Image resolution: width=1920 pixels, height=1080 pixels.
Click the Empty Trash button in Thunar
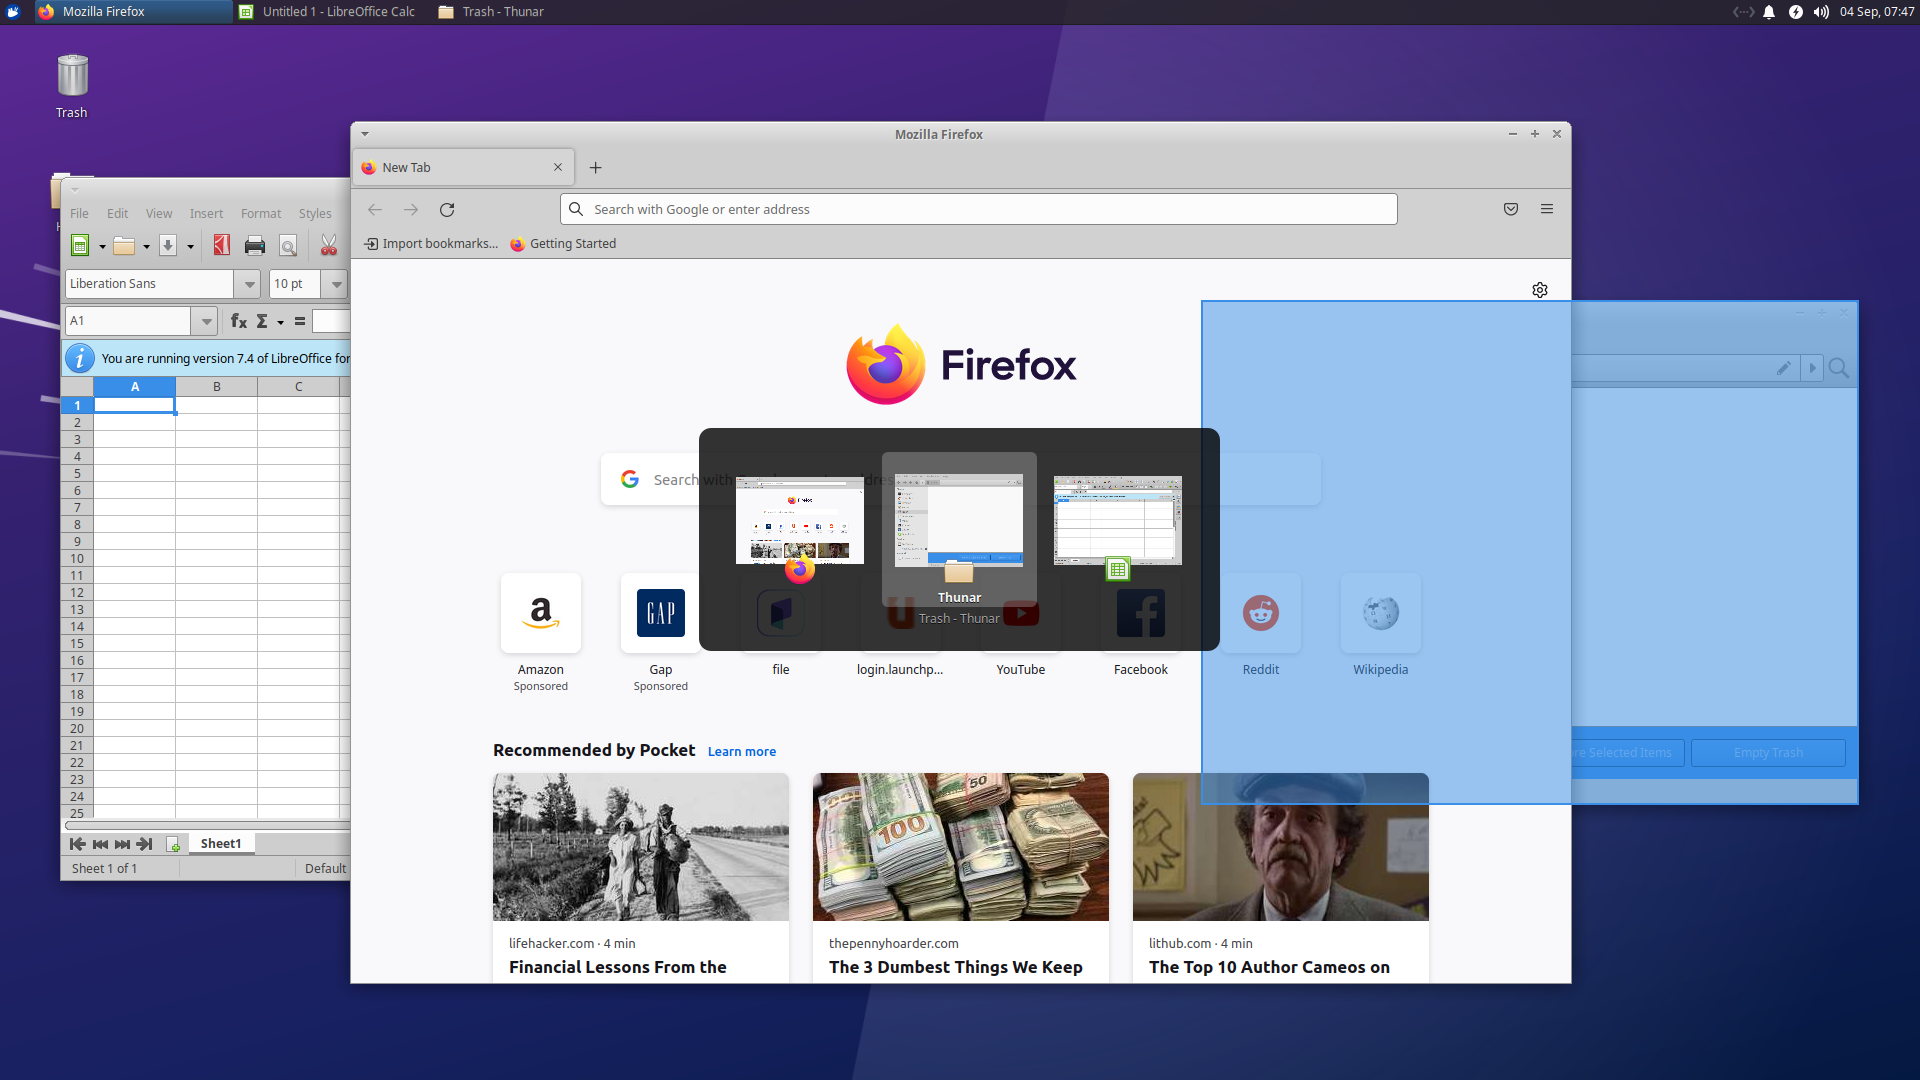click(x=1768, y=752)
